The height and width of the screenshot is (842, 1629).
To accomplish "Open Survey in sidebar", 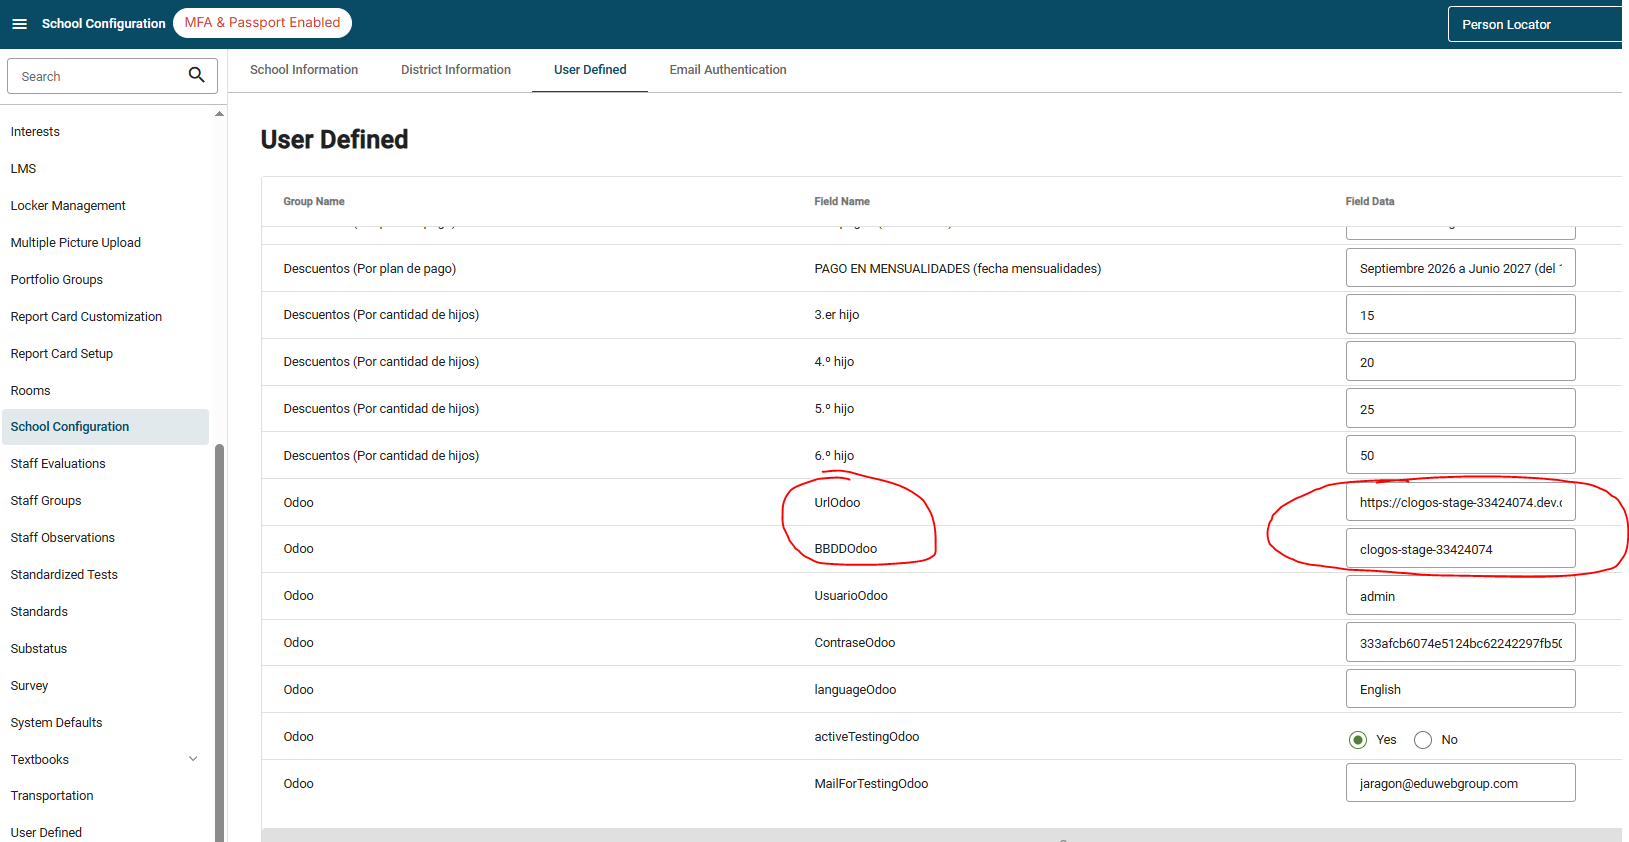I will (29, 686).
